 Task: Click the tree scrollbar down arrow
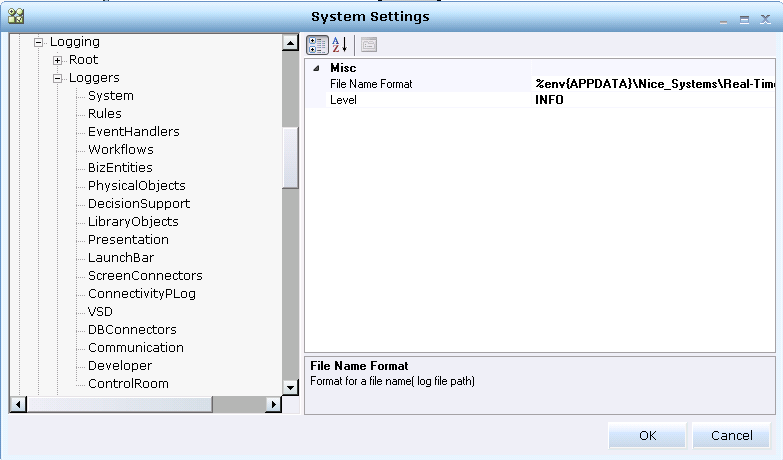tap(291, 387)
